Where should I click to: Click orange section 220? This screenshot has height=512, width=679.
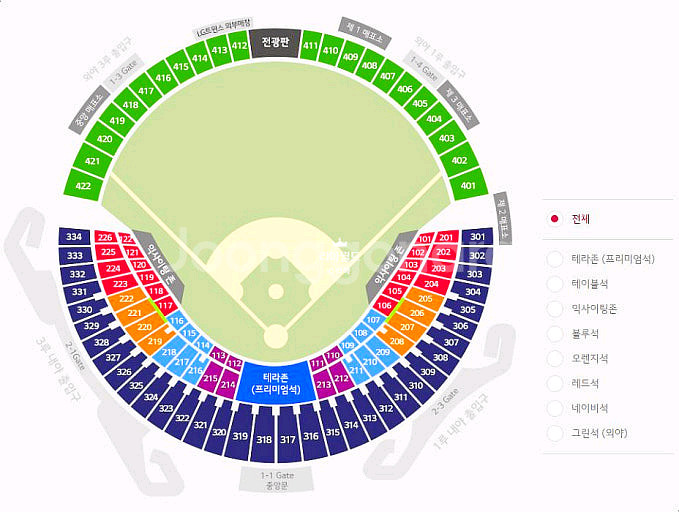(145, 327)
